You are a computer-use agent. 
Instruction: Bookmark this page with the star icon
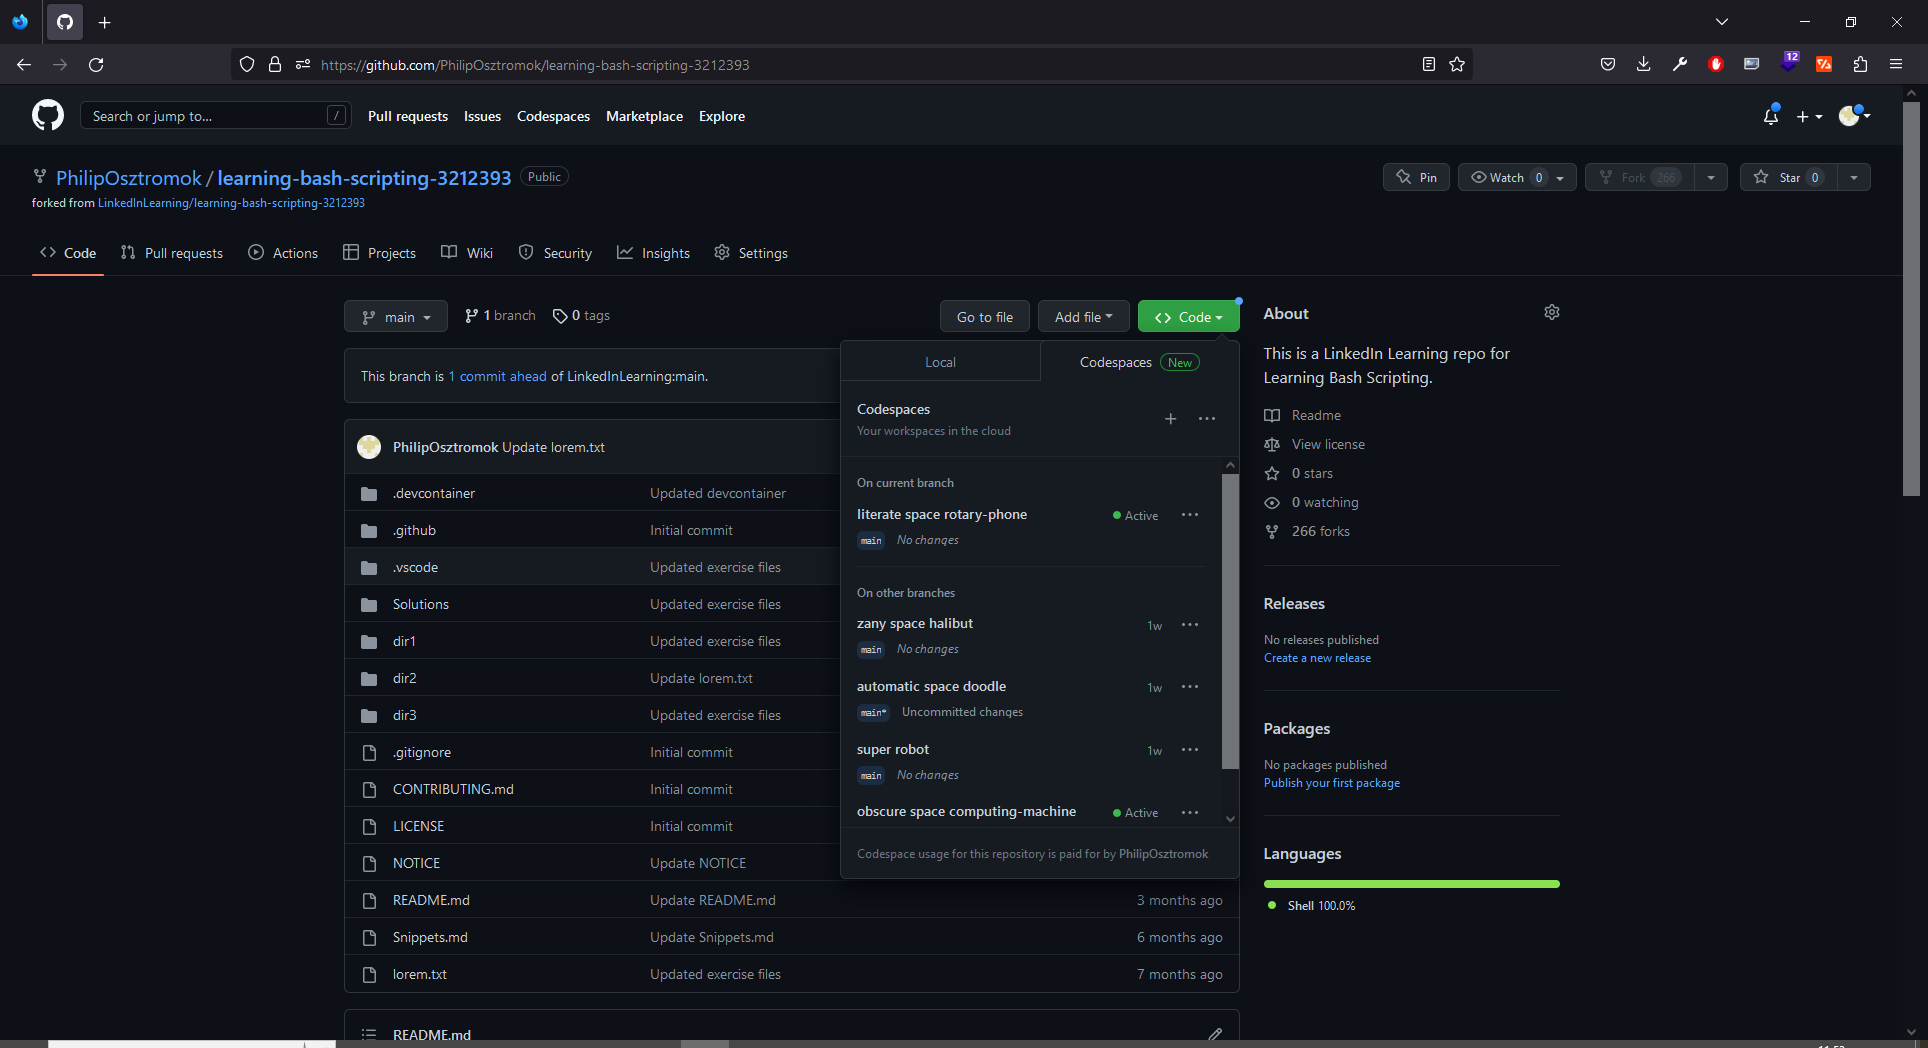1457,65
